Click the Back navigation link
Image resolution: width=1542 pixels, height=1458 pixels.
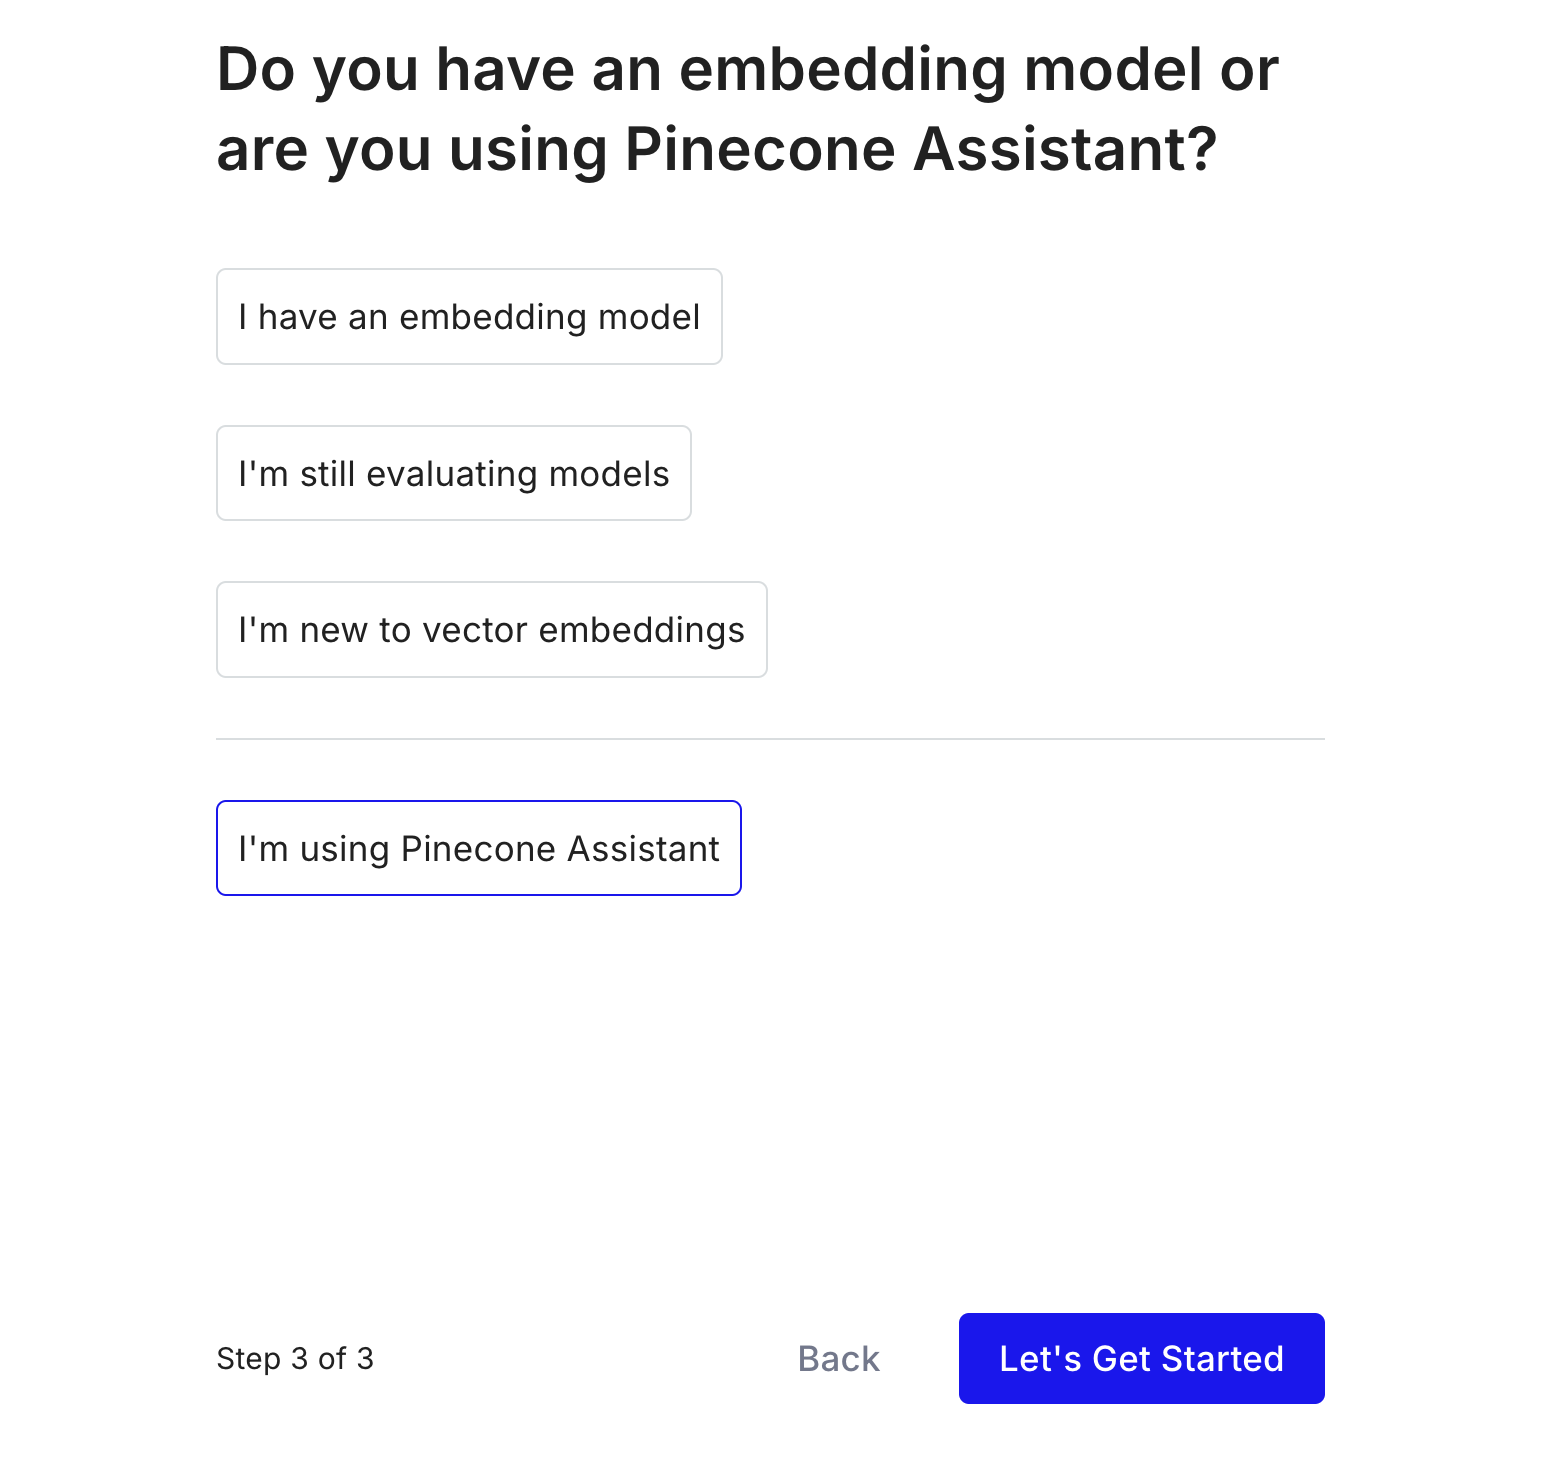837,1358
